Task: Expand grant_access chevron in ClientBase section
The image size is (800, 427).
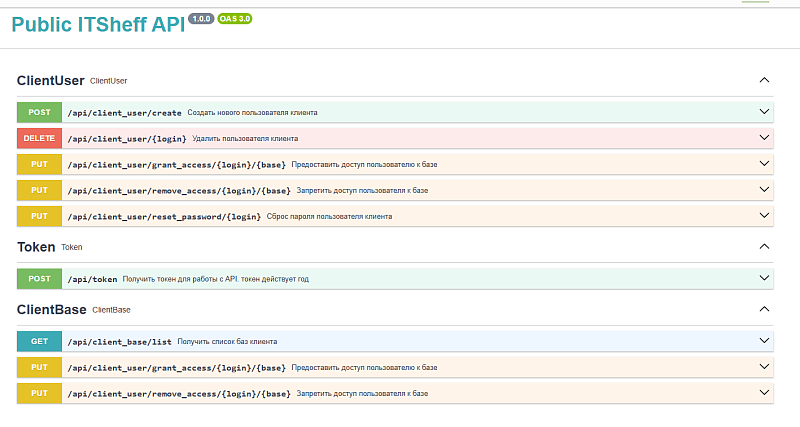Action: (764, 367)
